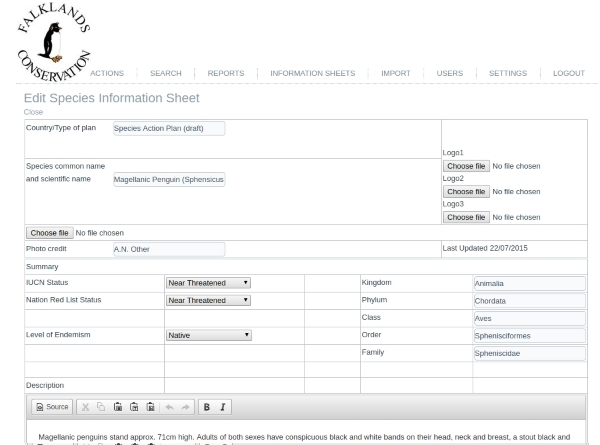Open the Level of Endemism dropdown
Image resolution: width=600 pixels, height=445 pixels.
point(209,335)
